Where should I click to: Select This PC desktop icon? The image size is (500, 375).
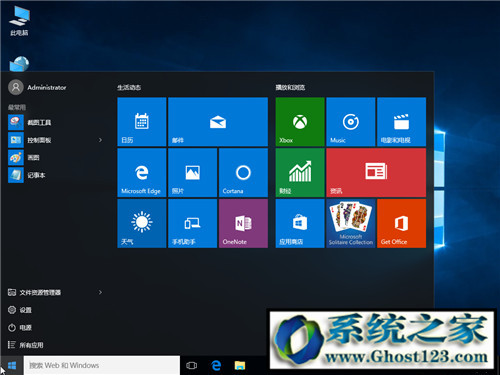[19, 22]
